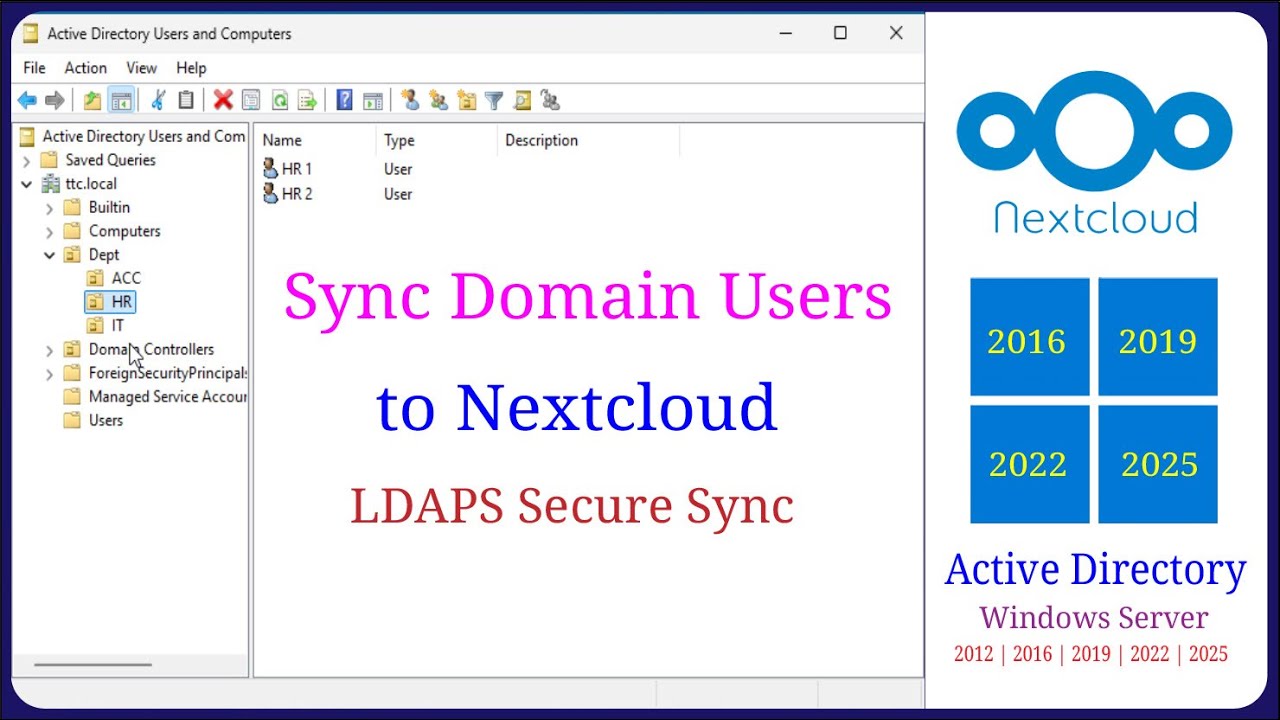Open Properties from the toolbar icon
This screenshot has height=720, width=1280.
pyautogui.click(x=251, y=100)
